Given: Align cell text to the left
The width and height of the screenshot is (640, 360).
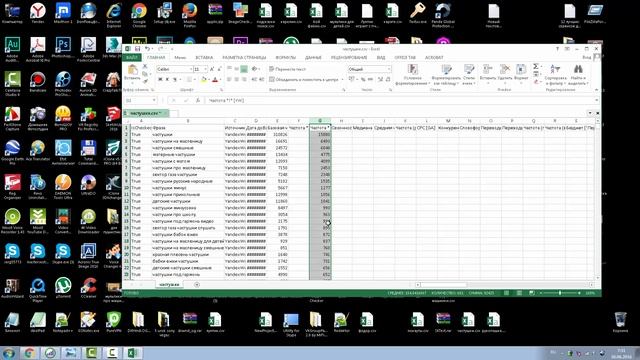Looking at the screenshot, I should [229, 79].
